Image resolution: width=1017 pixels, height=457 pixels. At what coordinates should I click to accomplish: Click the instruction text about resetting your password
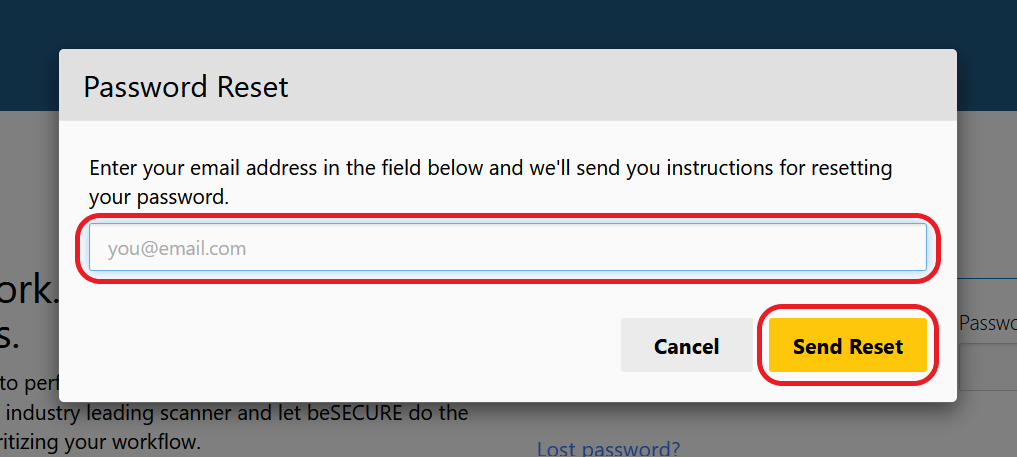490,182
